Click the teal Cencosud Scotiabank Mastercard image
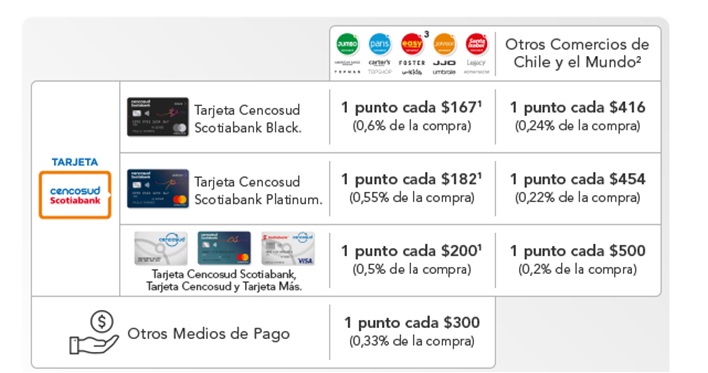The width and height of the screenshot is (708, 373). (x=224, y=248)
